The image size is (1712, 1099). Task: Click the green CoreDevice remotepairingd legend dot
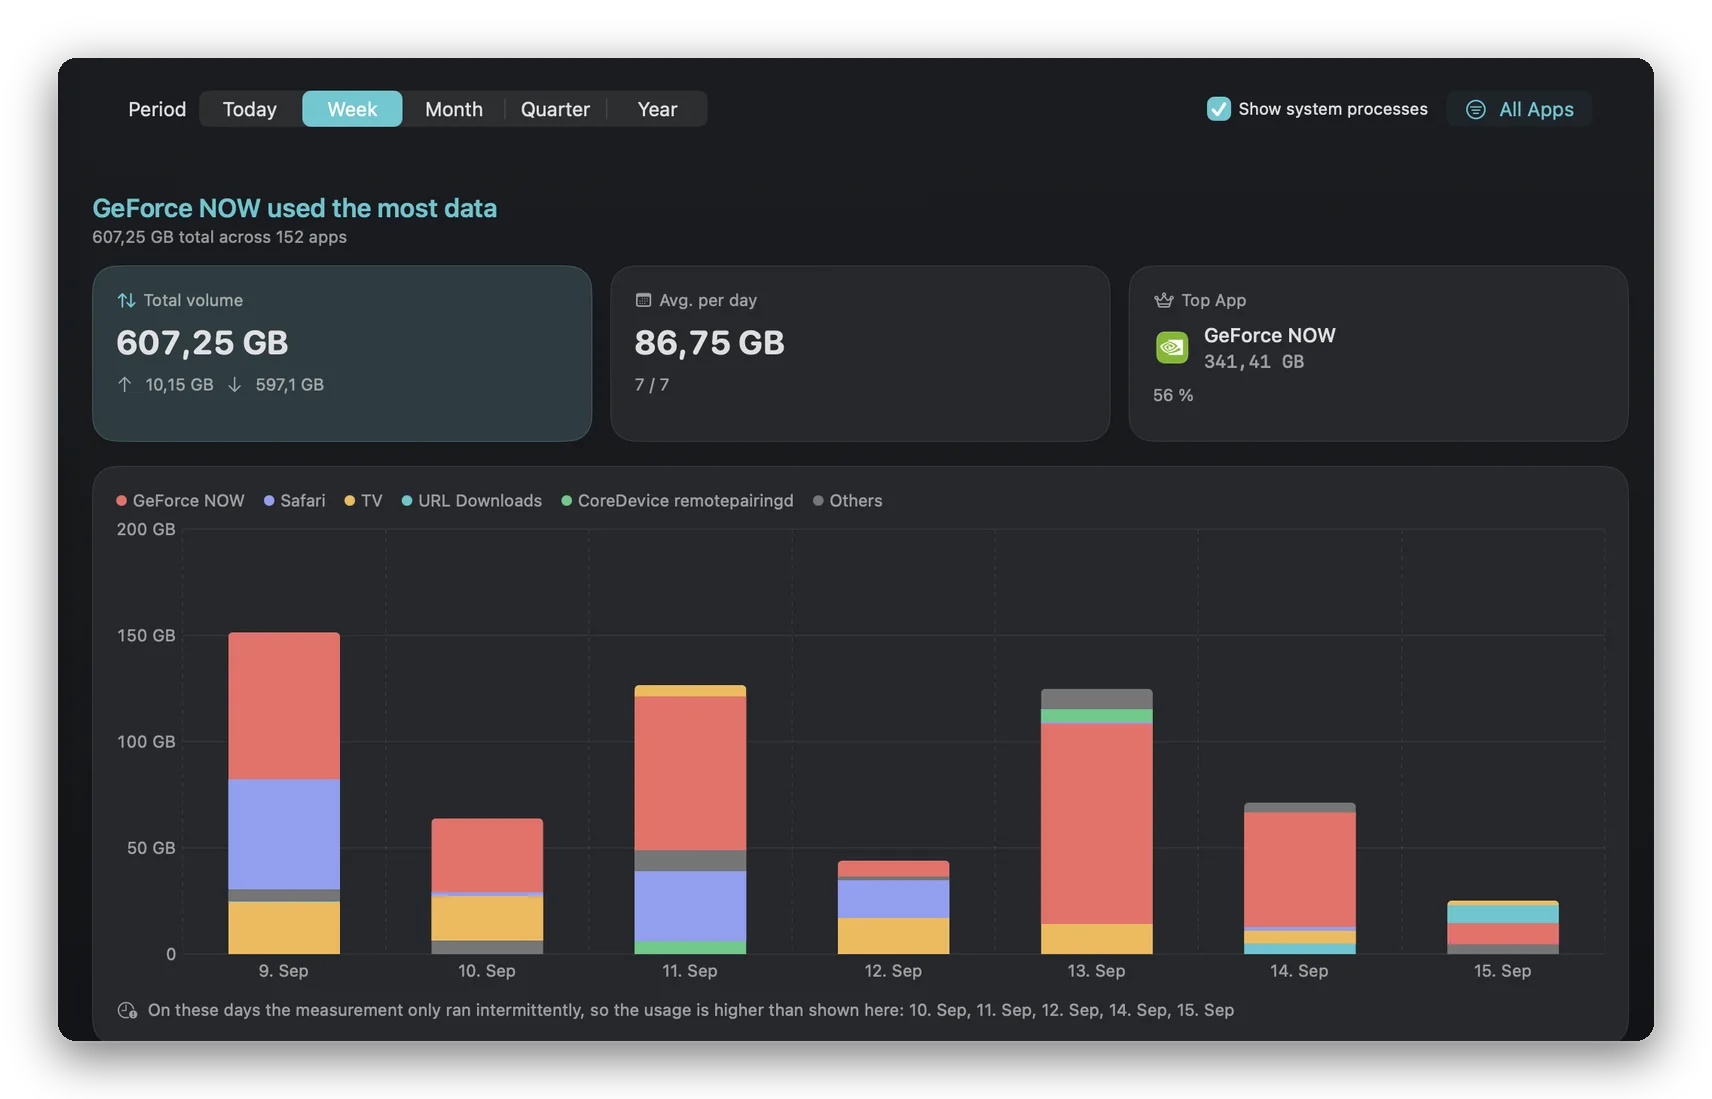coord(567,500)
